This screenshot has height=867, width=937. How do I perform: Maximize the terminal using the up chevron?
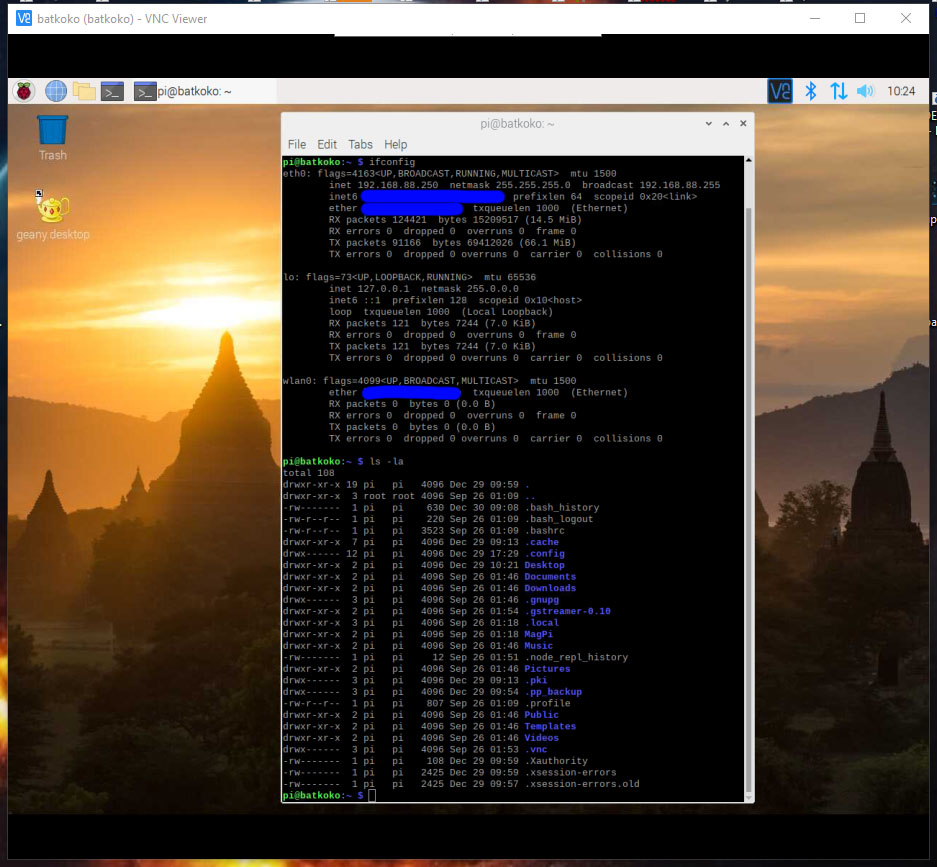[726, 124]
